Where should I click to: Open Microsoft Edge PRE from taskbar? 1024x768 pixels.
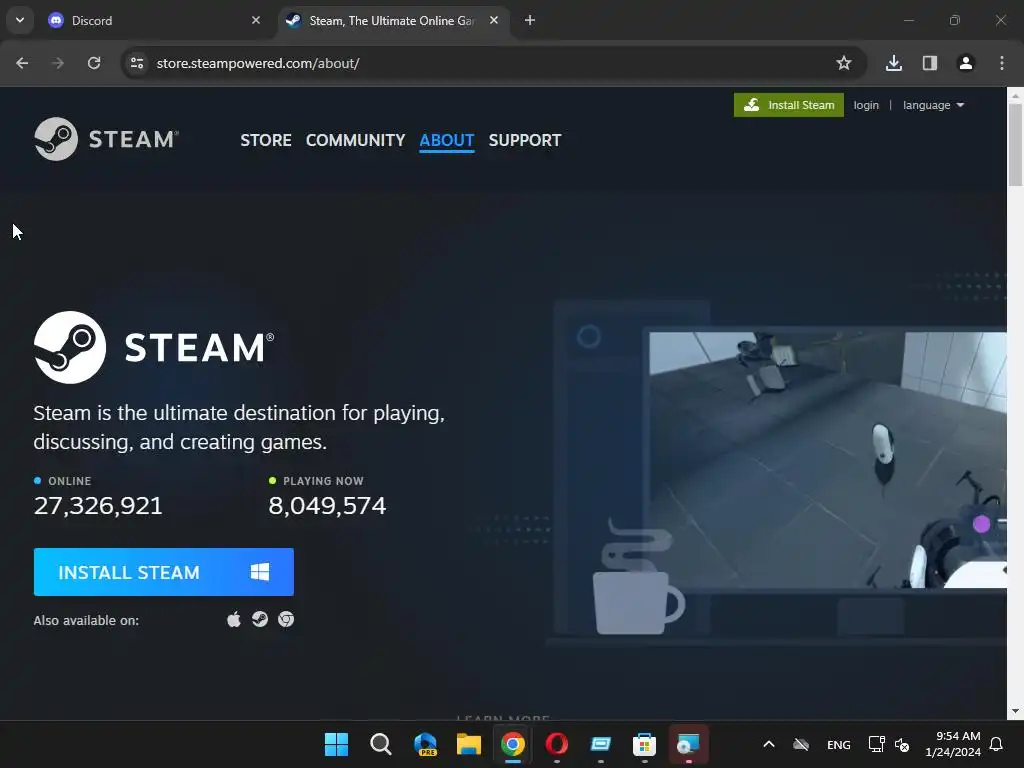coord(425,744)
